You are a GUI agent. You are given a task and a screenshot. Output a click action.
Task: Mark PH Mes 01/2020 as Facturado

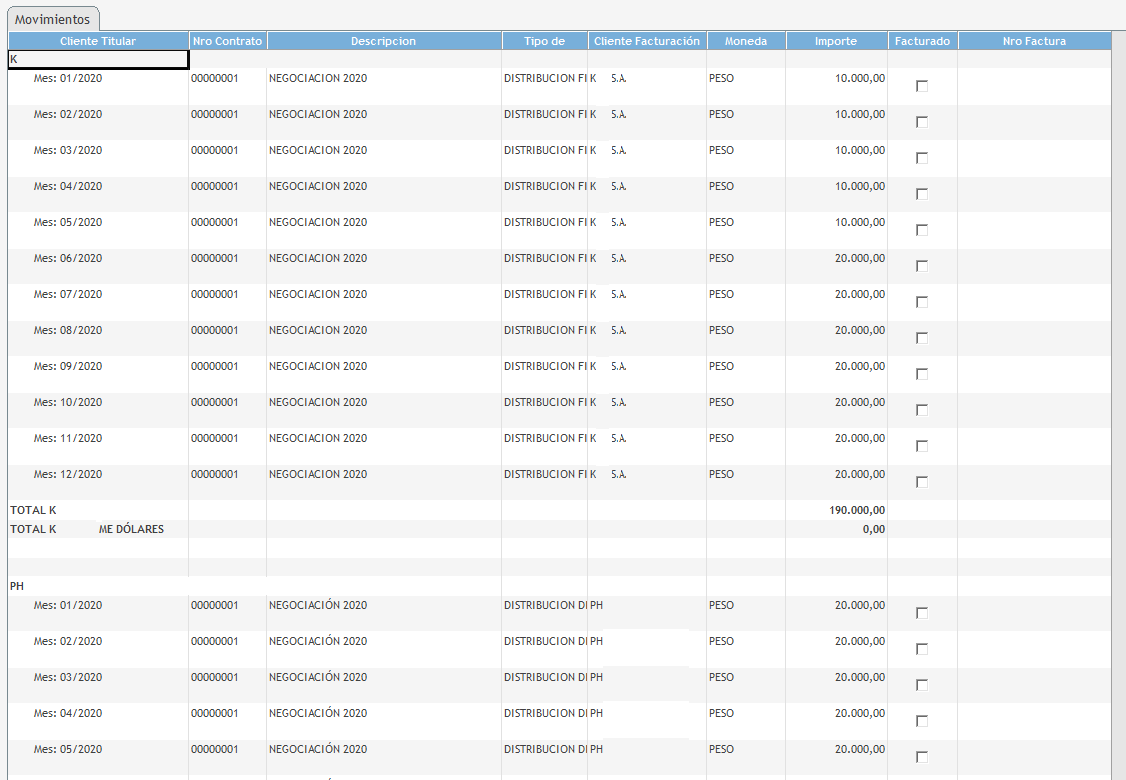coord(922,613)
